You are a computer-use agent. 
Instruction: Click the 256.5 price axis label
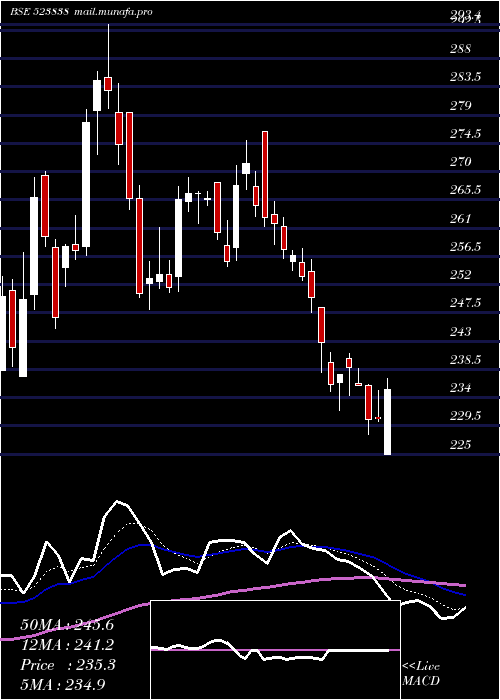[x=465, y=247]
